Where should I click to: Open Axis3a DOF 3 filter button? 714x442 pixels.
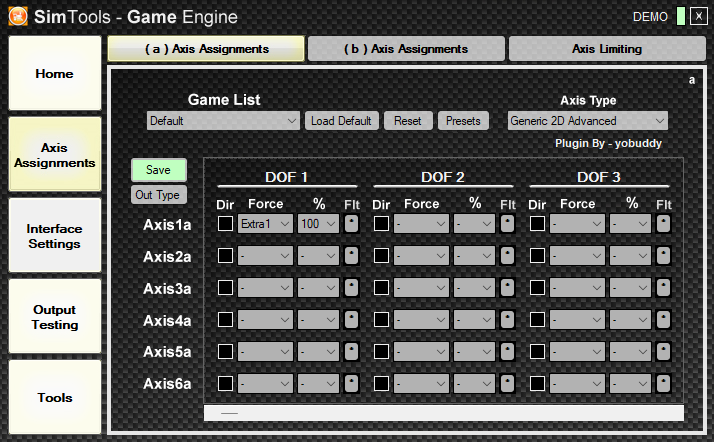663,288
